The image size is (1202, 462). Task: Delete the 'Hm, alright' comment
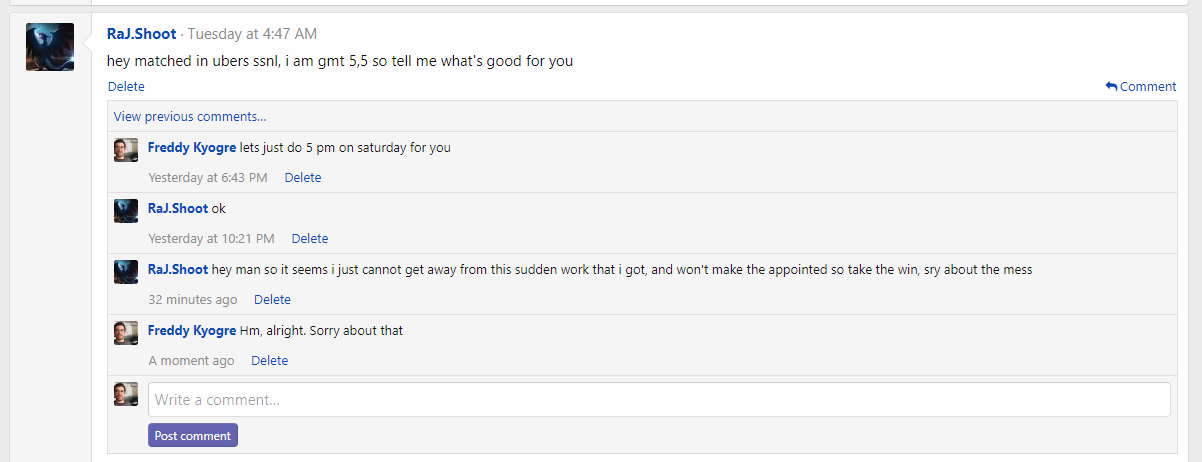tap(269, 361)
